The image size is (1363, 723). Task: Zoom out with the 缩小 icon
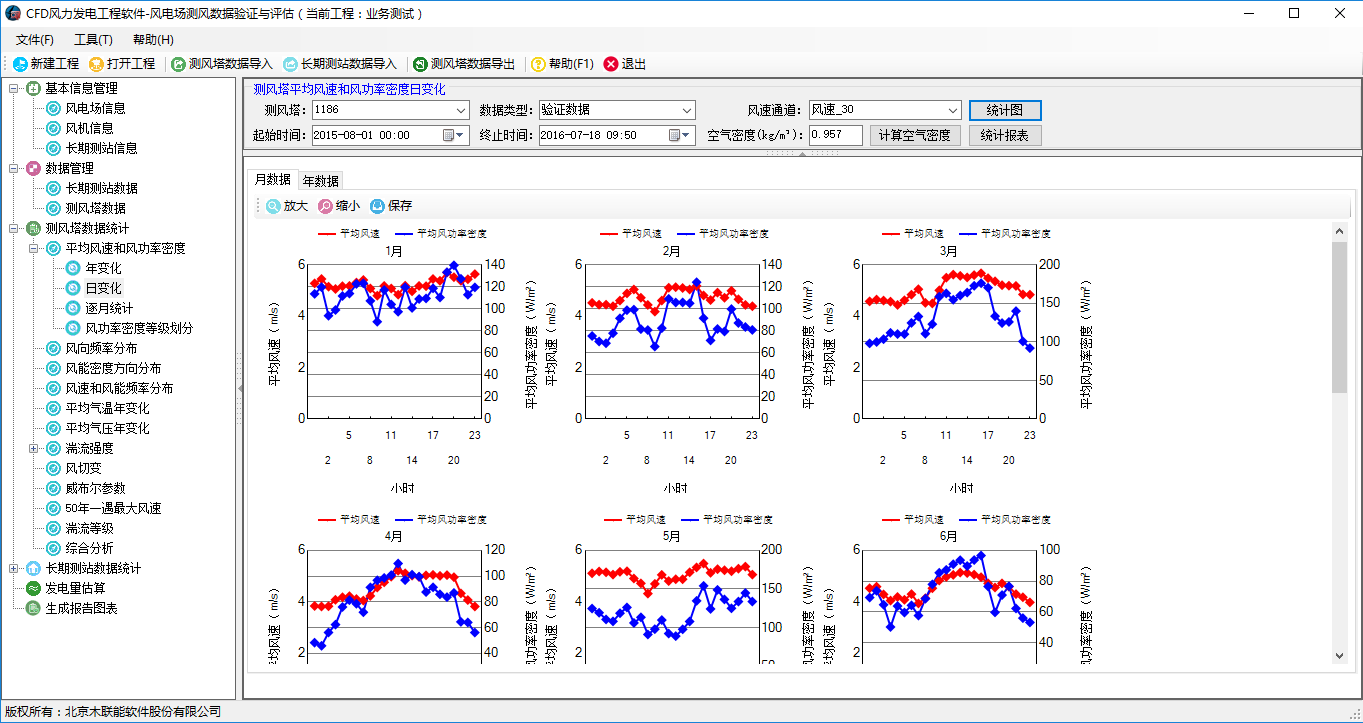(x=325, y=206)
